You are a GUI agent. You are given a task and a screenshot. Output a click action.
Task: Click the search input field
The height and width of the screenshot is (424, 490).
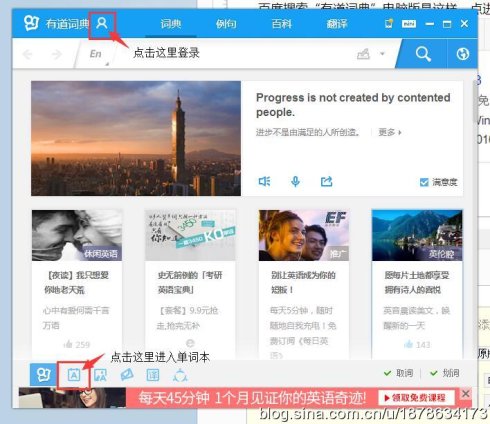[233, 54]
